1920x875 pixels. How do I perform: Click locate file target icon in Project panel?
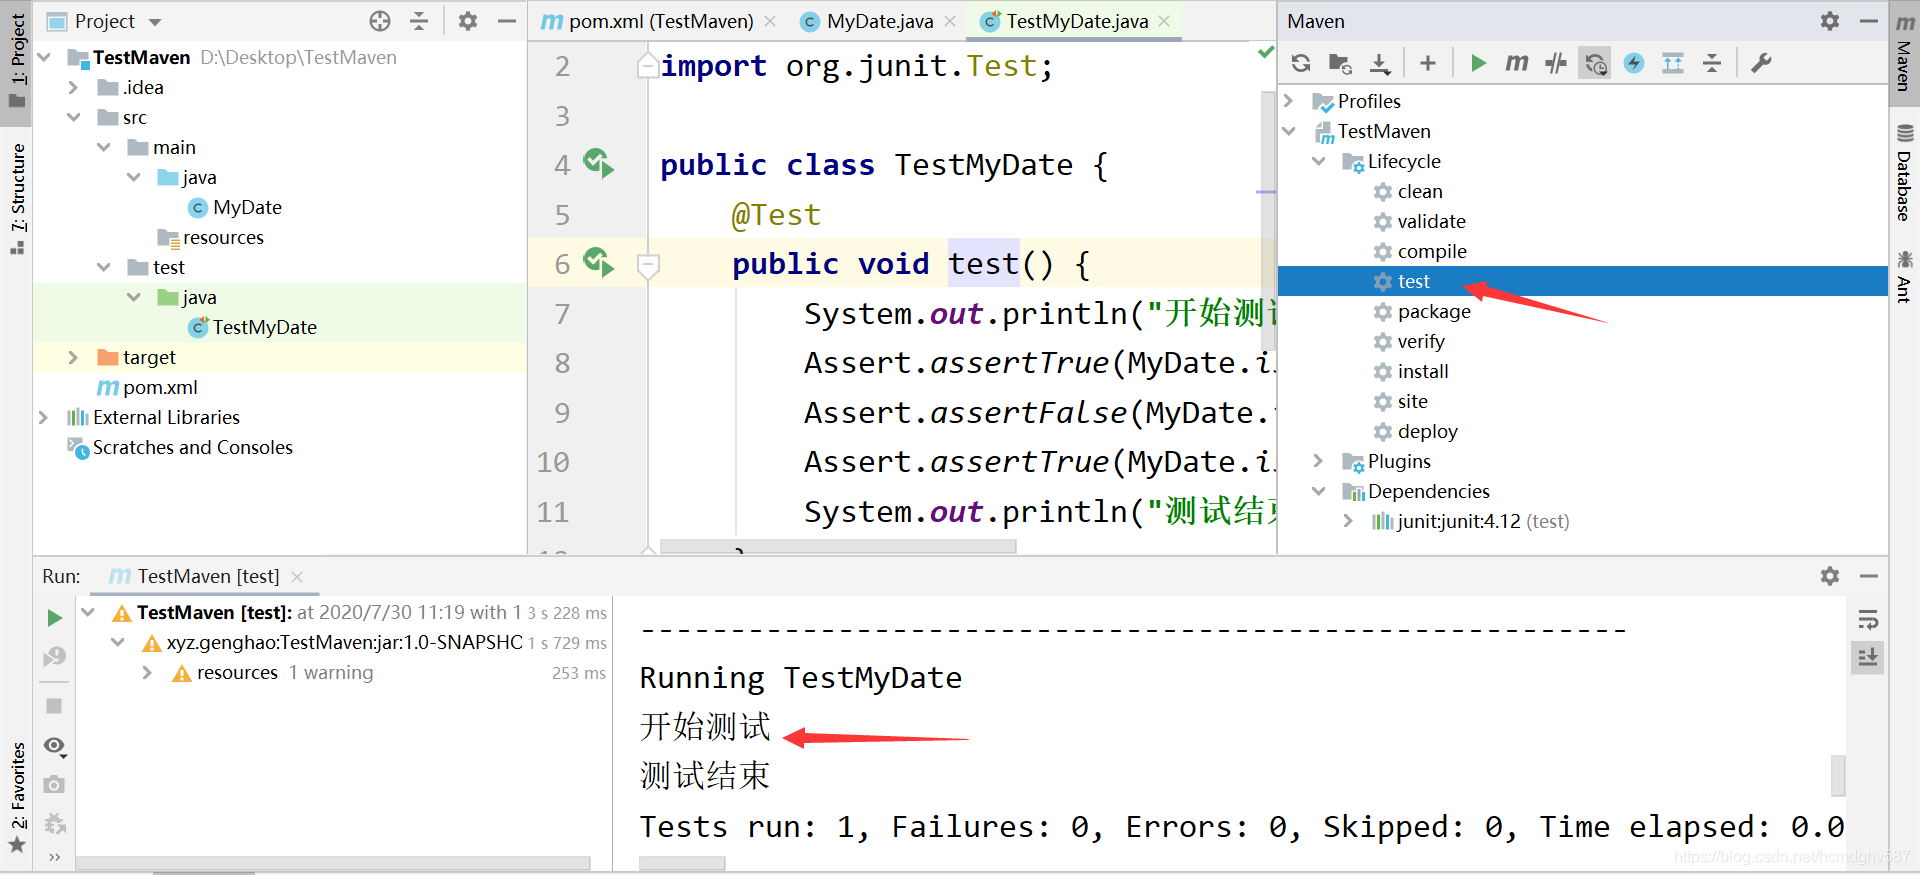tap(380, 21)
